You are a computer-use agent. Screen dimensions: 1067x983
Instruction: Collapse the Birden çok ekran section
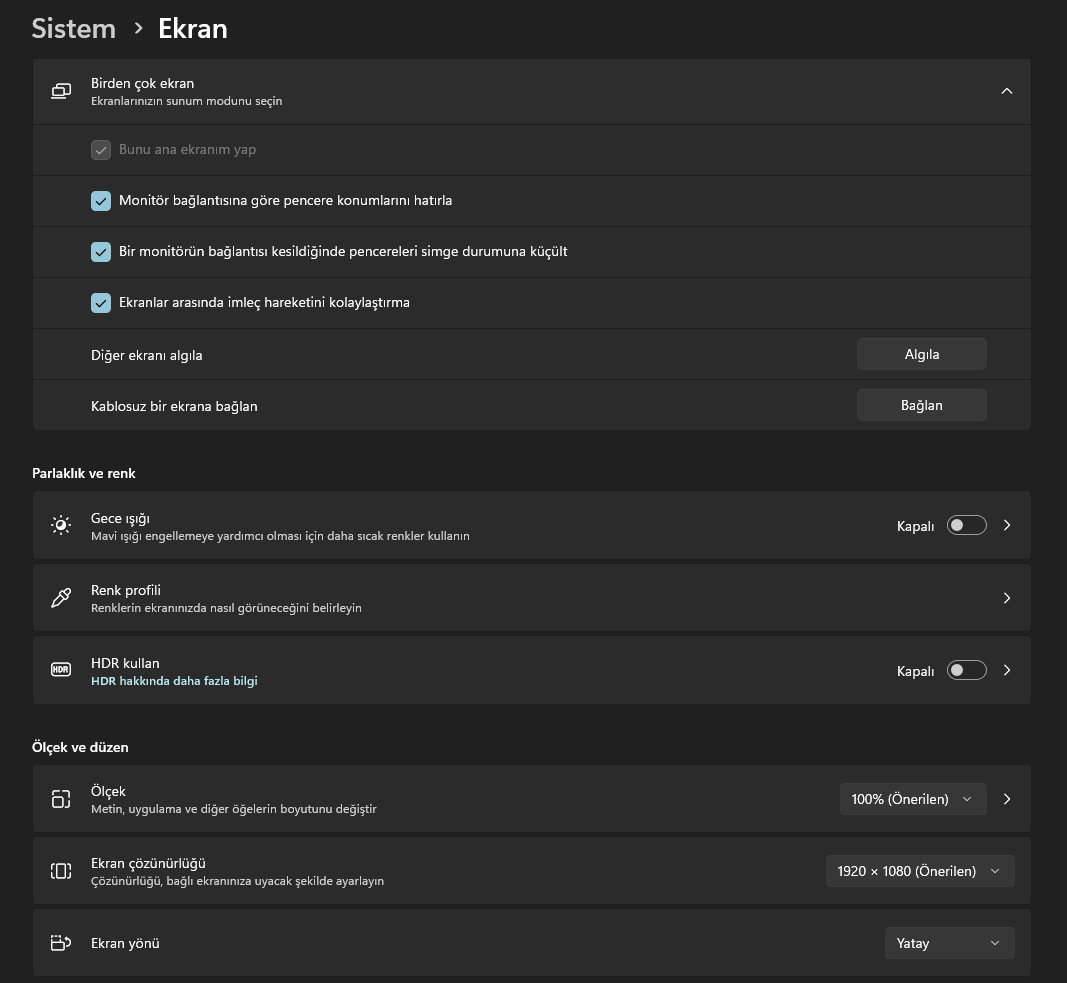[x=1007, y=91]
